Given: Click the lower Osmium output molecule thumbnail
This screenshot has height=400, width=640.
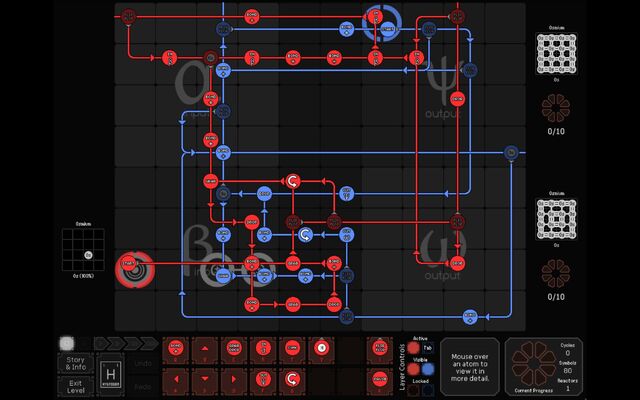Looking at the screenshot, I should pos(556,219).
